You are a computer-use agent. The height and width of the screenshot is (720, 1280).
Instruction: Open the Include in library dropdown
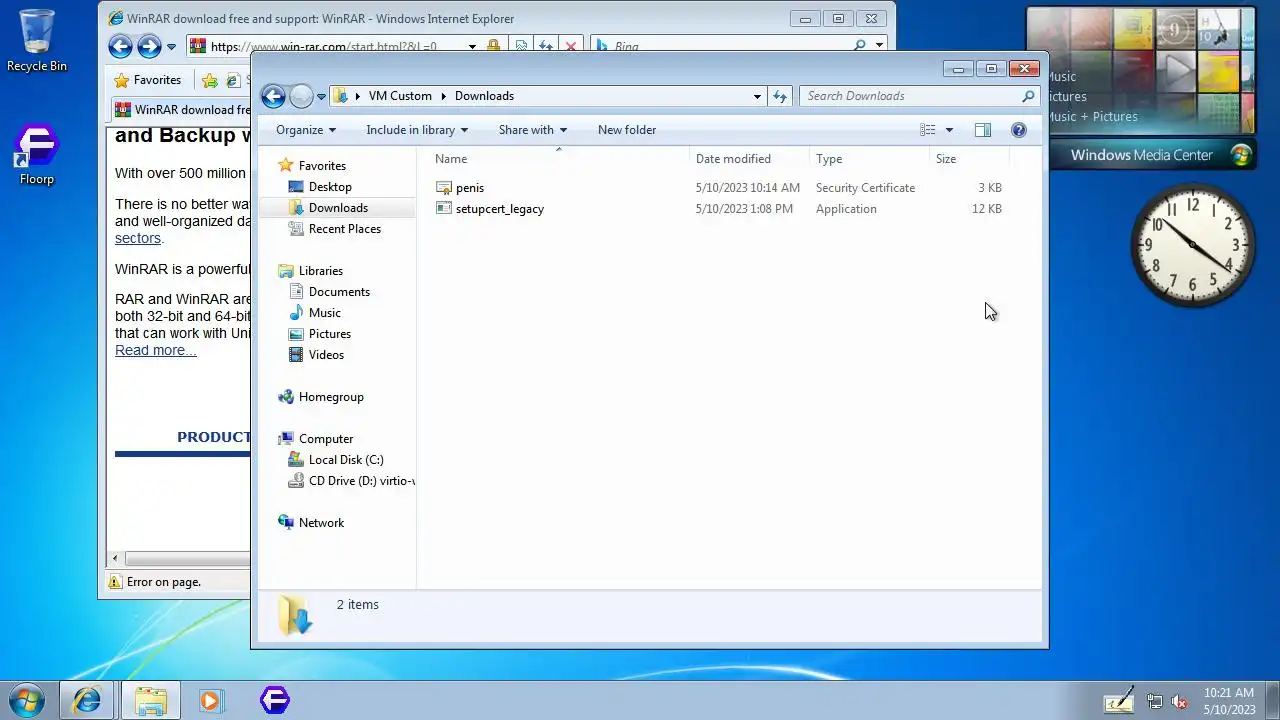coord(417,130)
